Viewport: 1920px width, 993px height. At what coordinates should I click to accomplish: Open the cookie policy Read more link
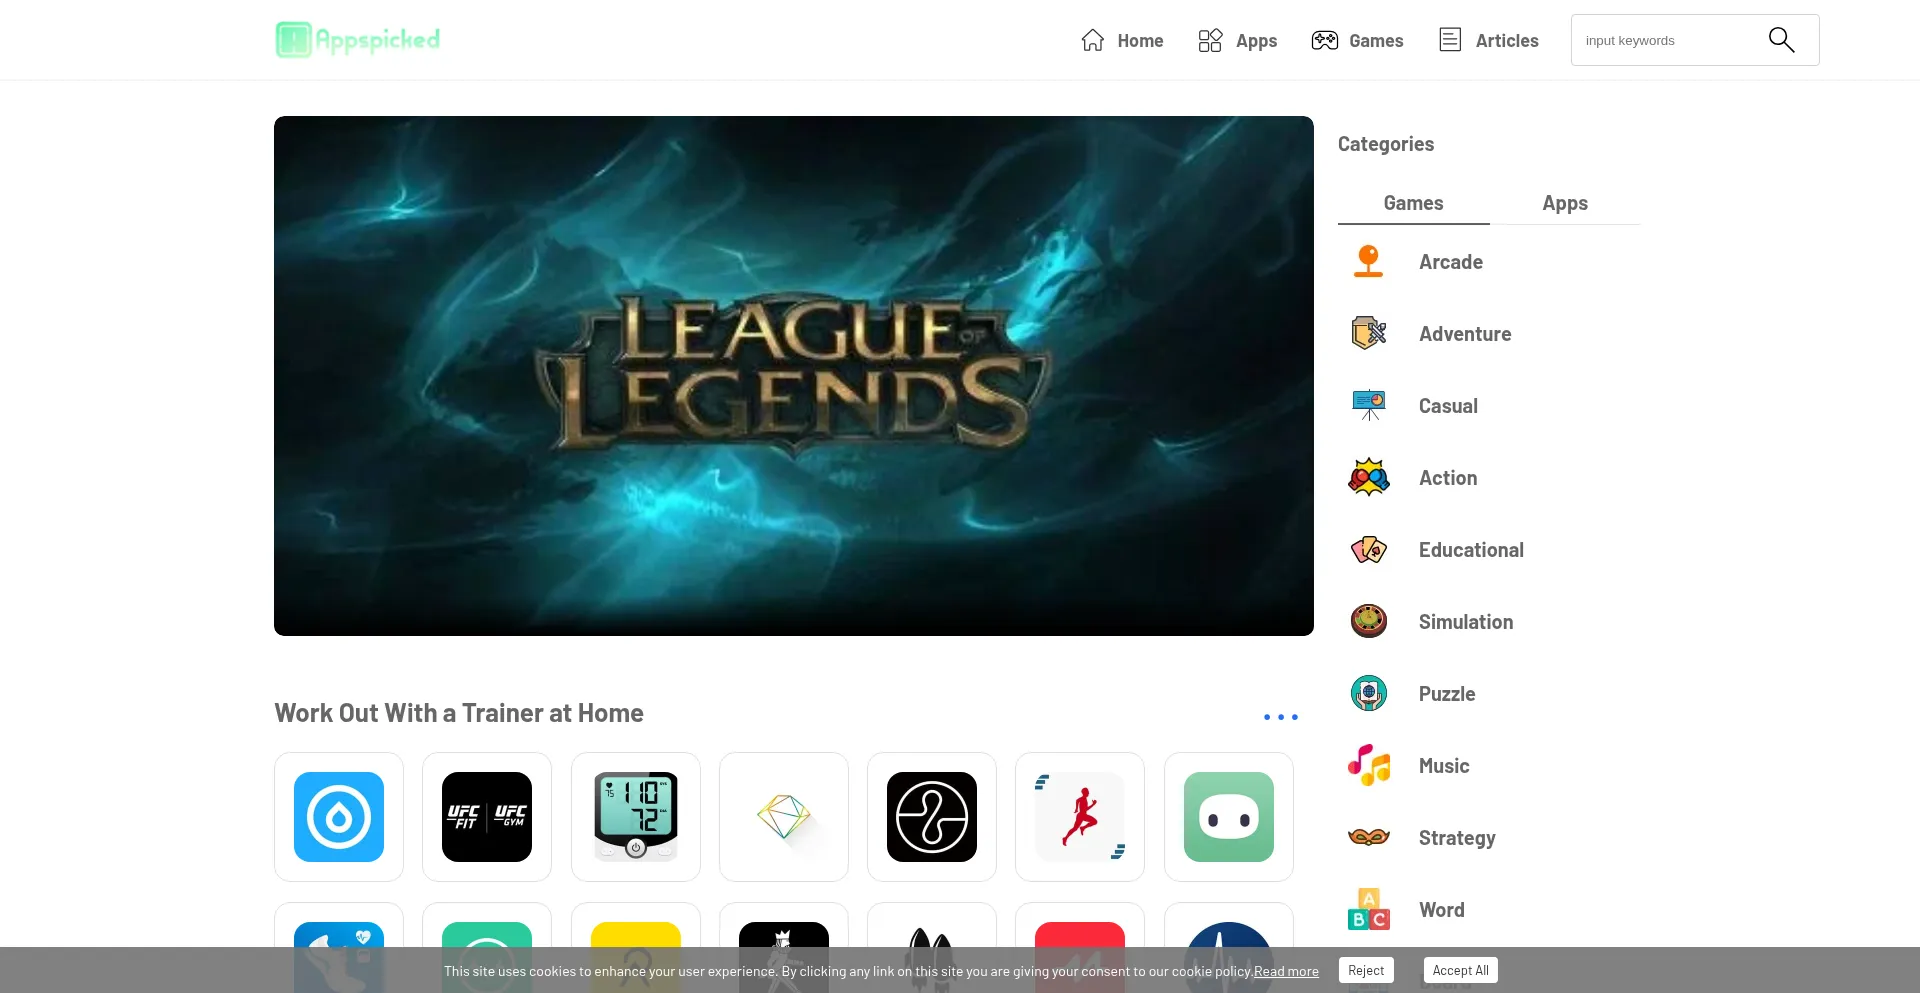pyautogui.click(x=1286, y=971)
